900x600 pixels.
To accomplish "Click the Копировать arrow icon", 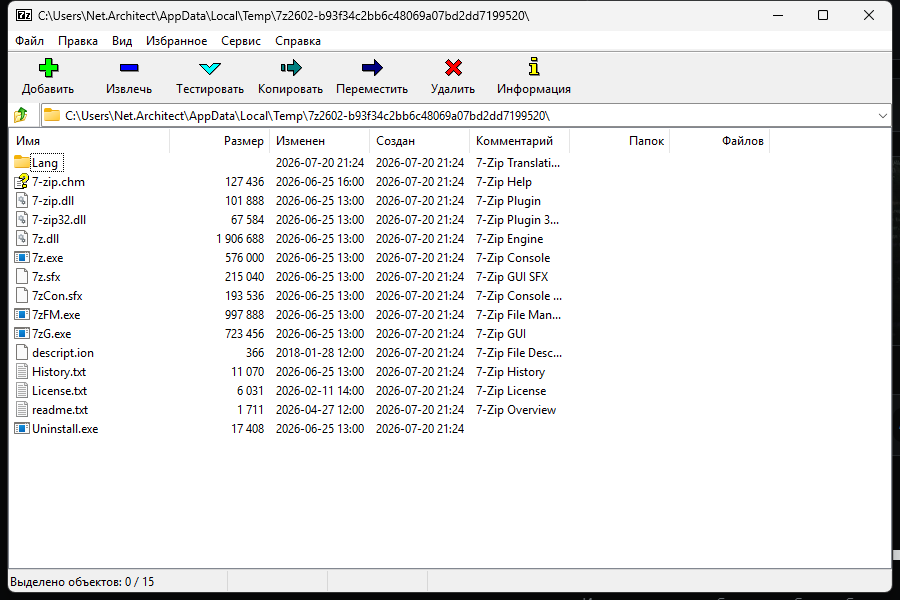I will pyautogui.click(x=290, y=68).
